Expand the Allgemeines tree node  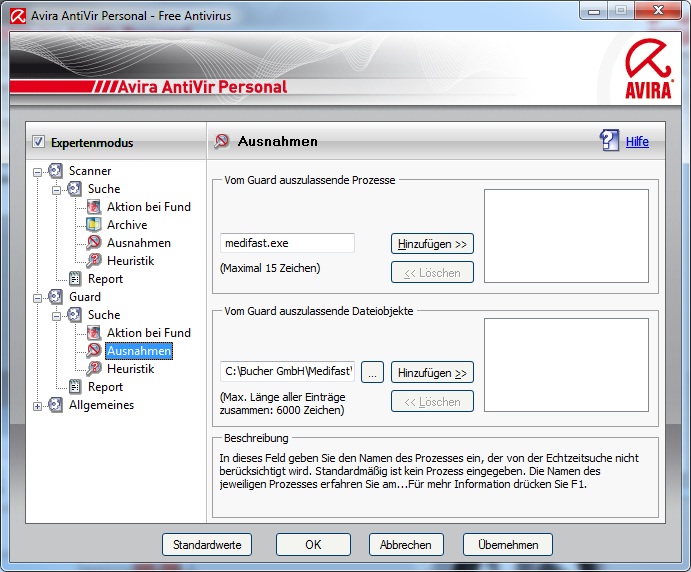[x=37, y=407]
